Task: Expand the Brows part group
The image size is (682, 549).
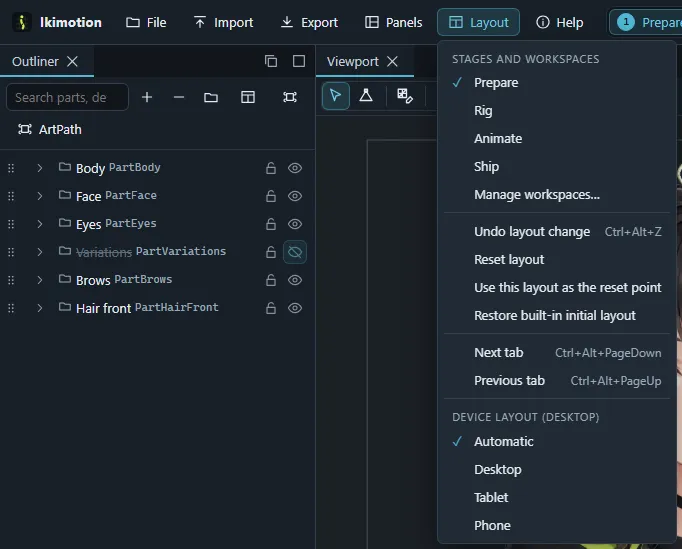Action: (x=40, y=280)
